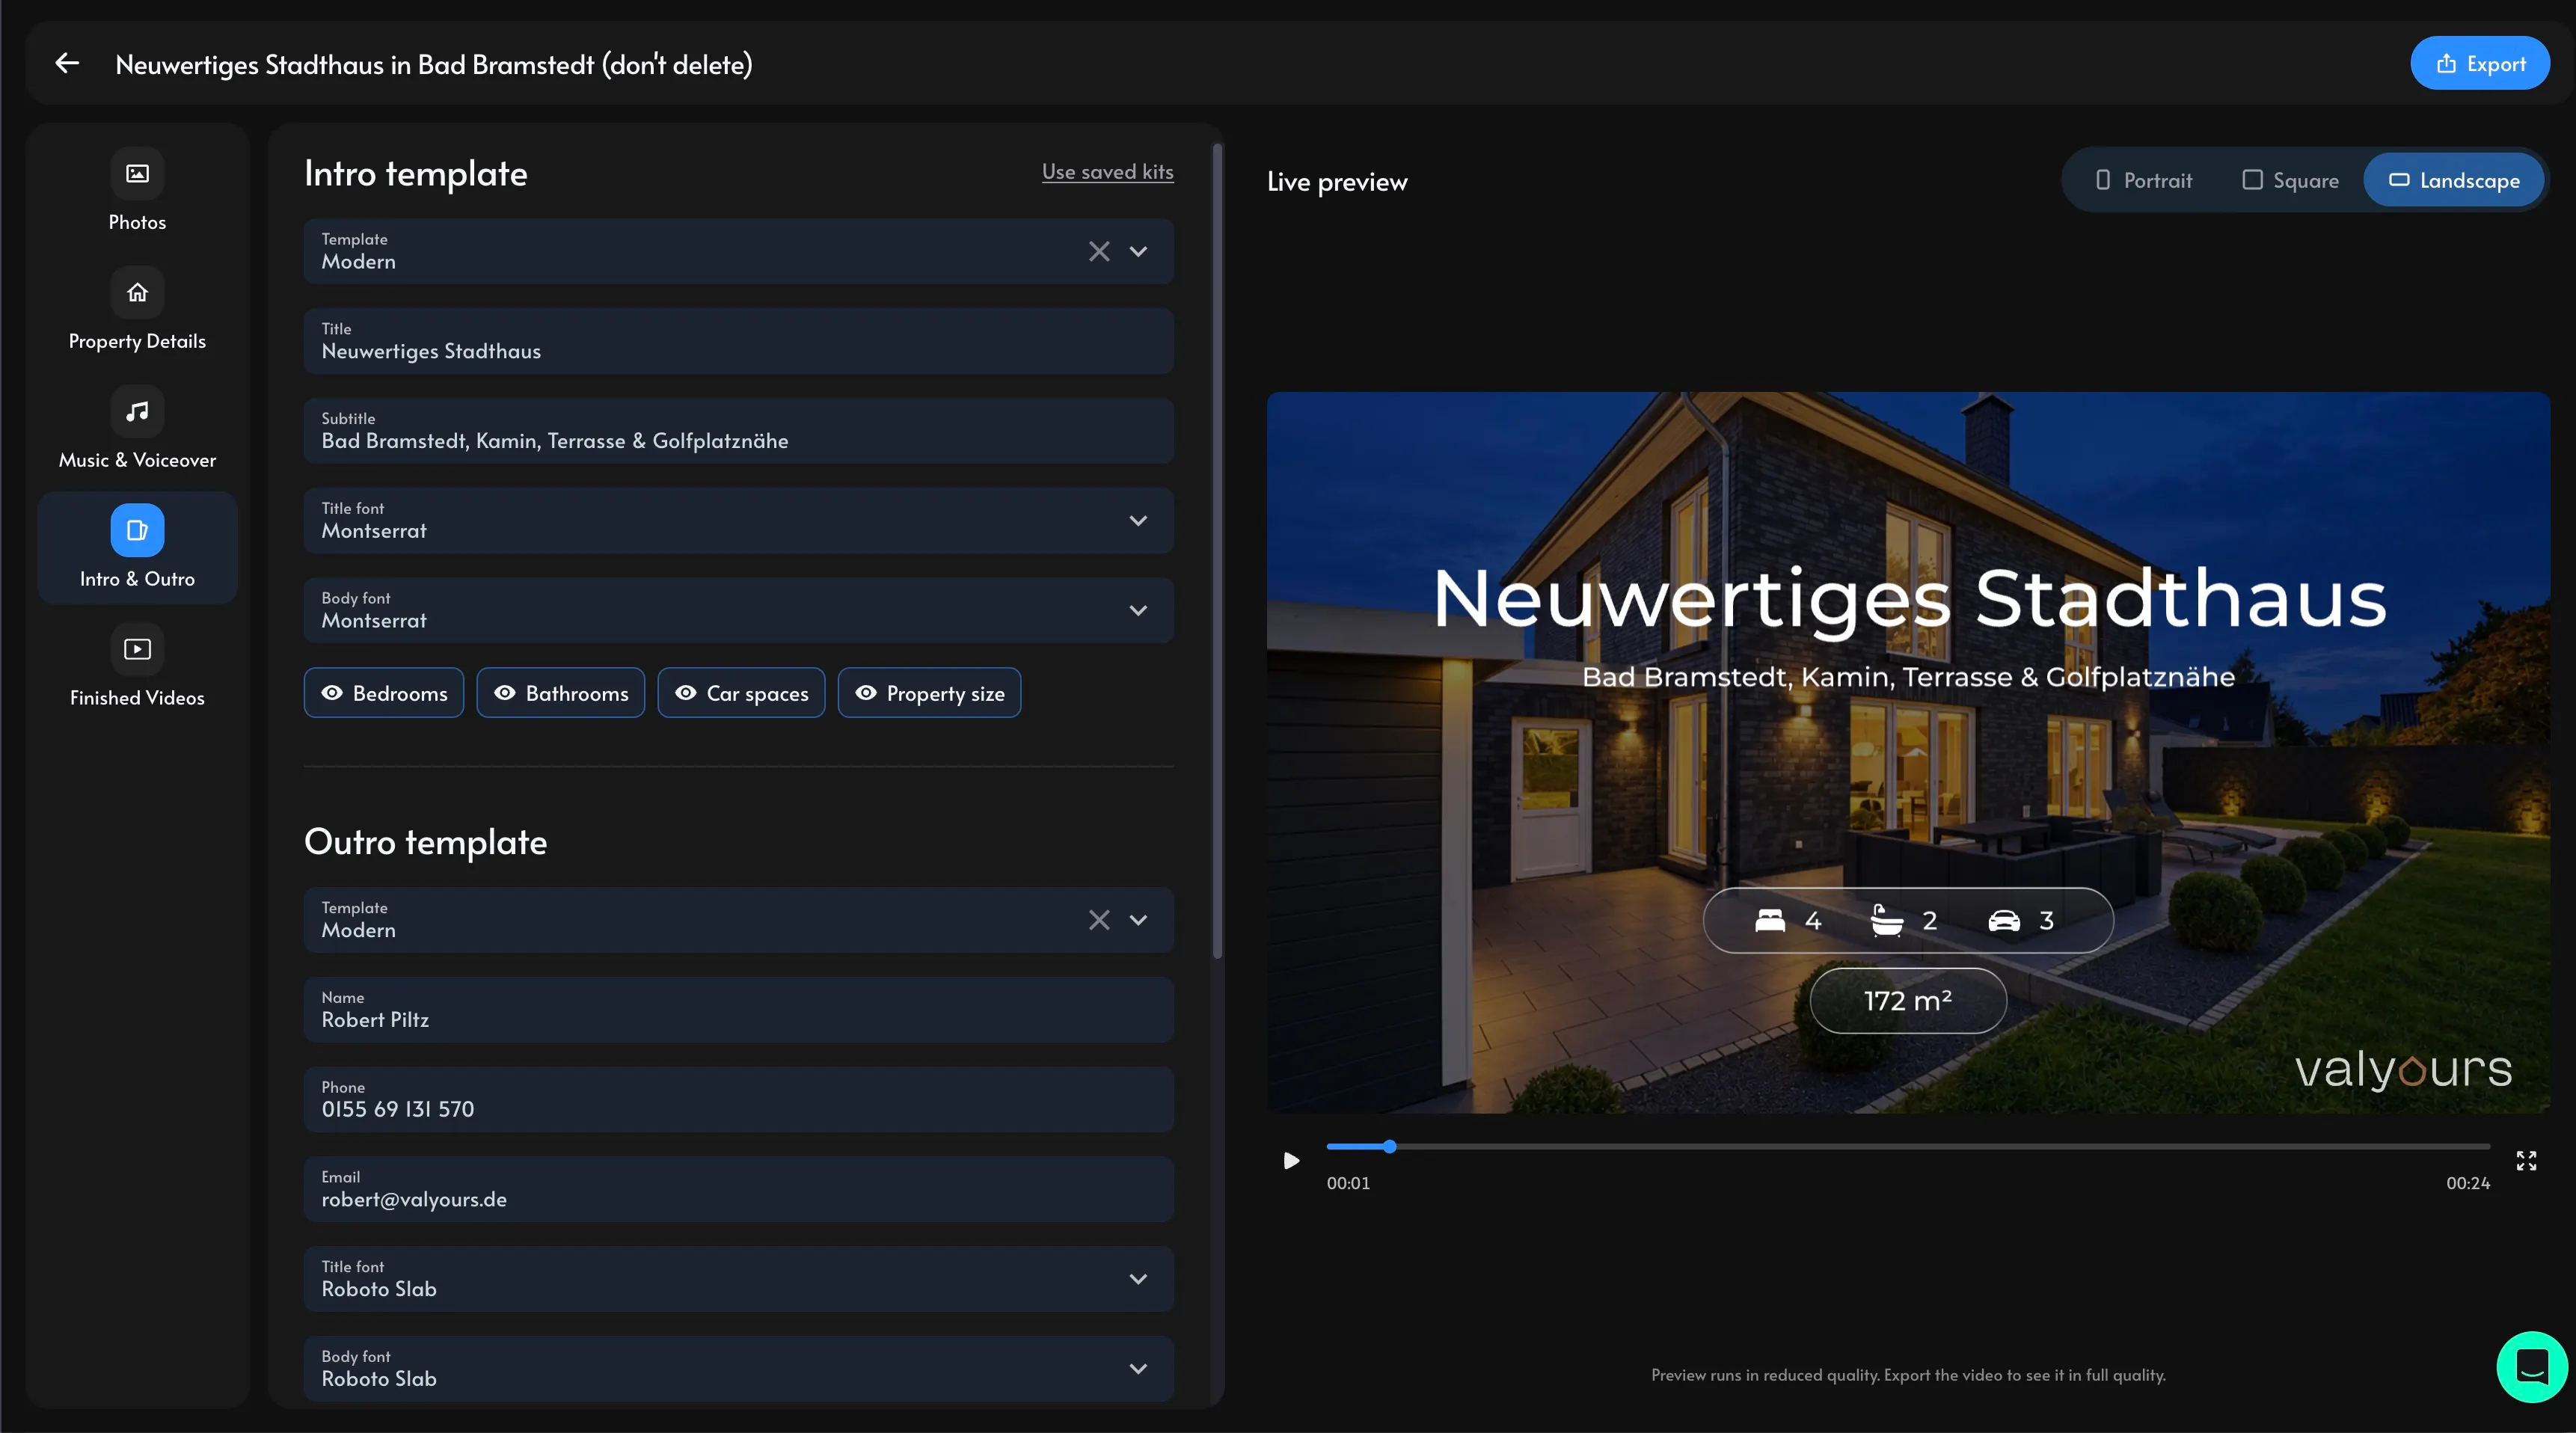Image resolution: width=2576 pixels, height=1433 pixels.
Task: Go back using the arrow icon
Action: pyautogui.click(x=67, y=63)
